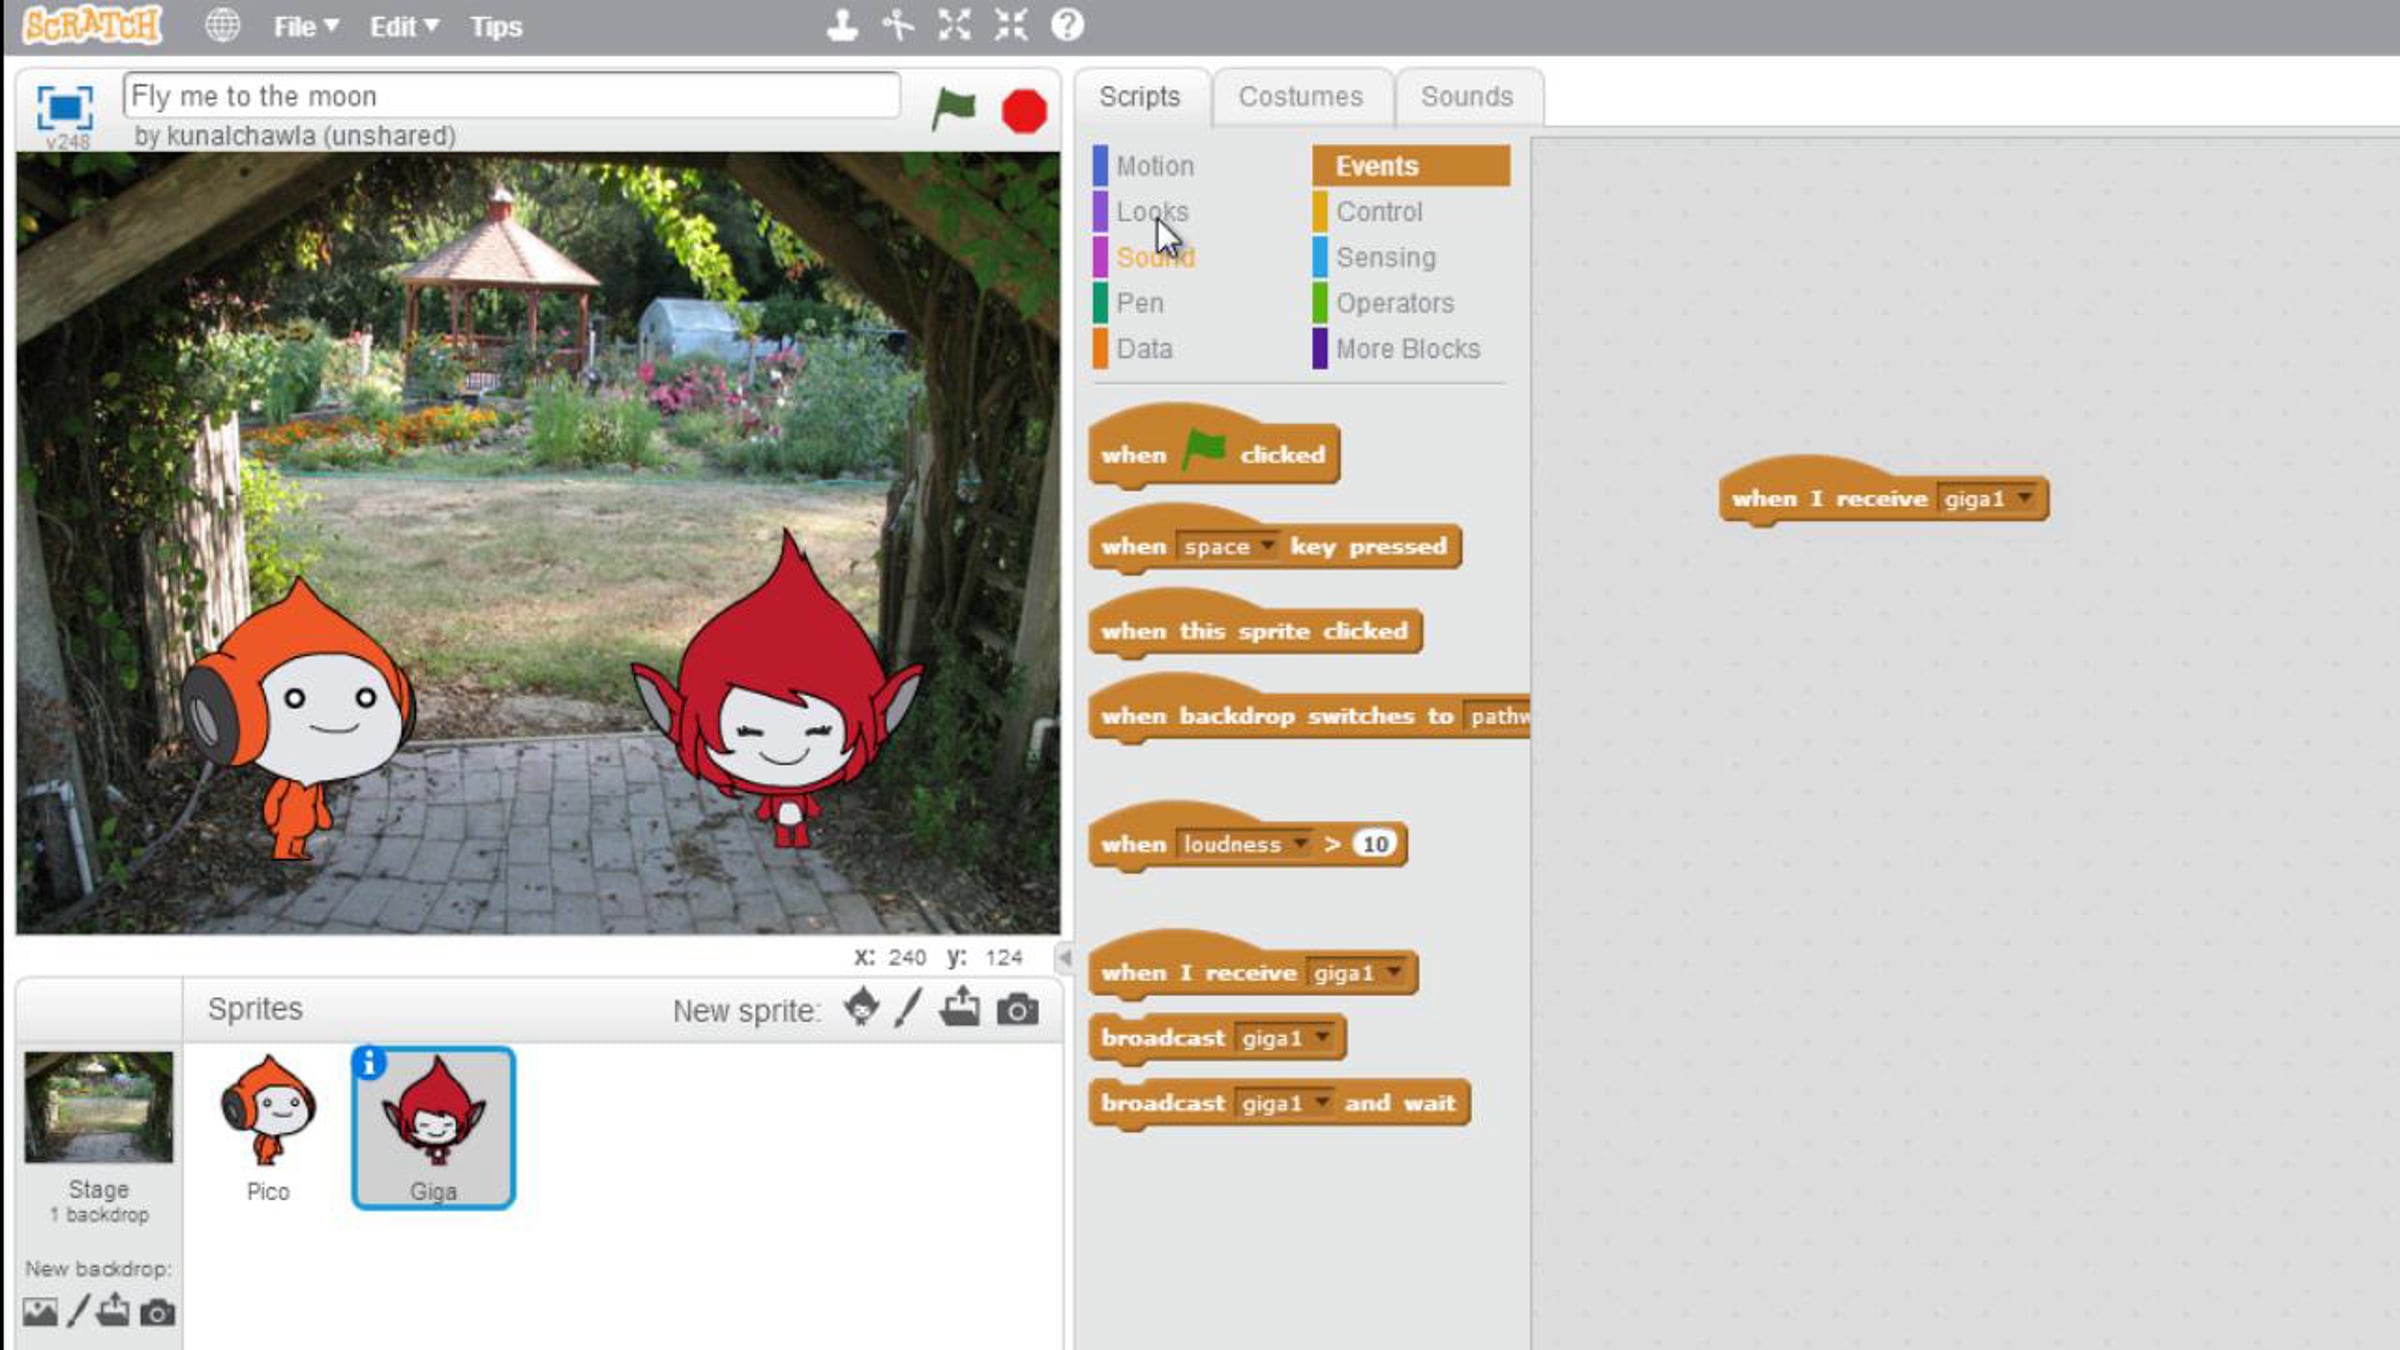
Task: Click the red stop sign button
Action: (1024, 110)
